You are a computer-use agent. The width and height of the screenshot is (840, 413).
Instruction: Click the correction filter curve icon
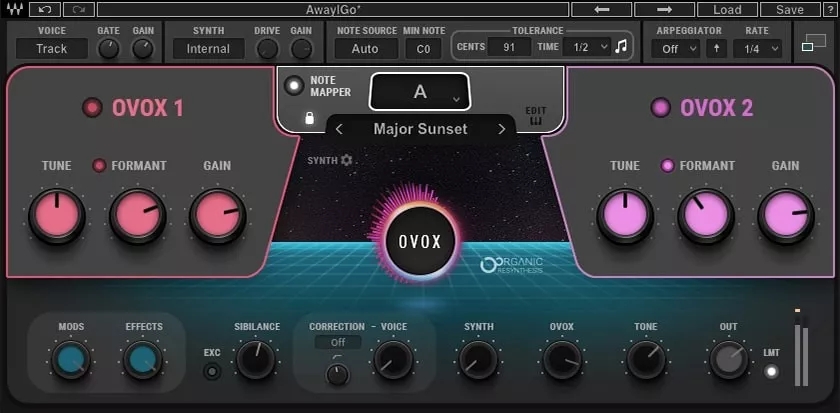tap(337, 356)
